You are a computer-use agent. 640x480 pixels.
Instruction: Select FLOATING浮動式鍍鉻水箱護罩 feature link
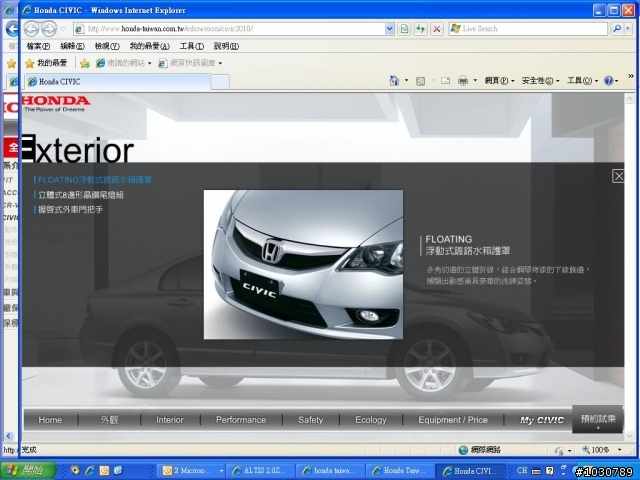point(93,180)
